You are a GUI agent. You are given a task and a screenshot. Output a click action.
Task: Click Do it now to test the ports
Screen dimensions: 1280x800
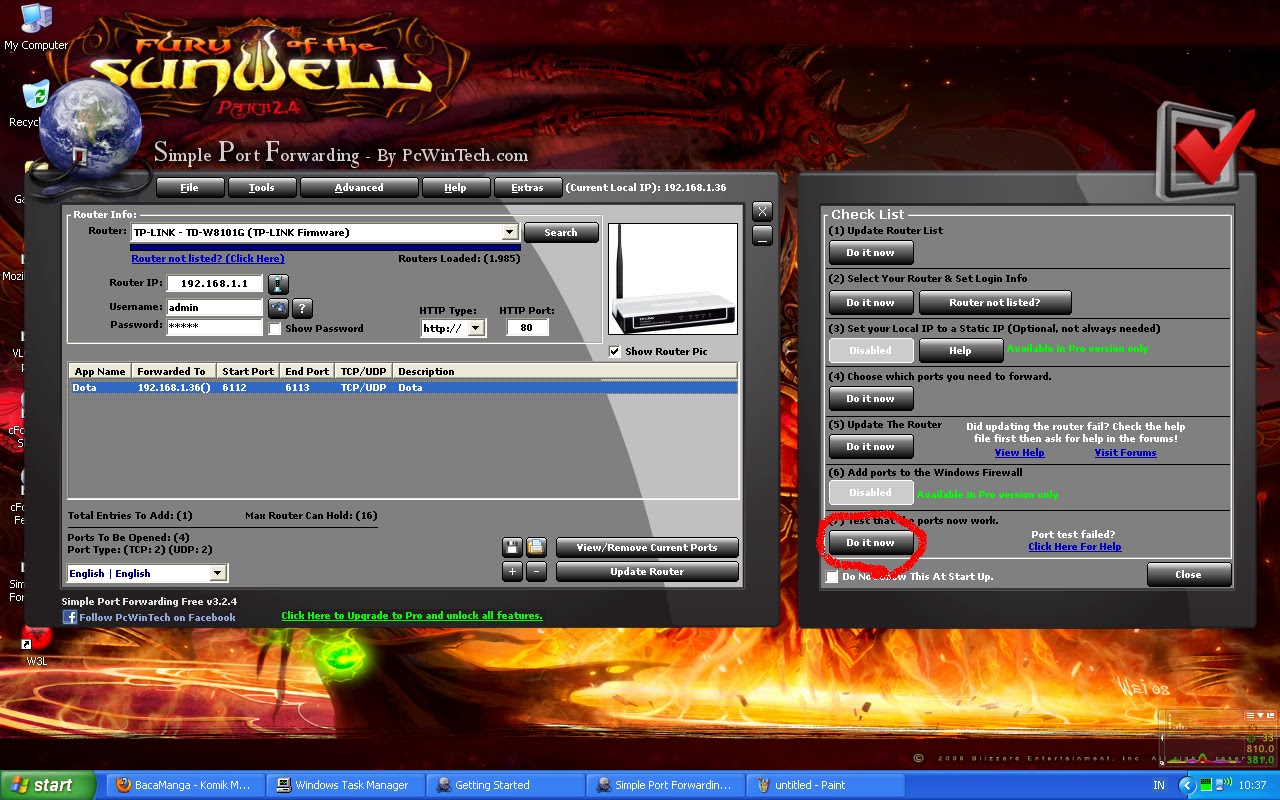coord(871,542)
